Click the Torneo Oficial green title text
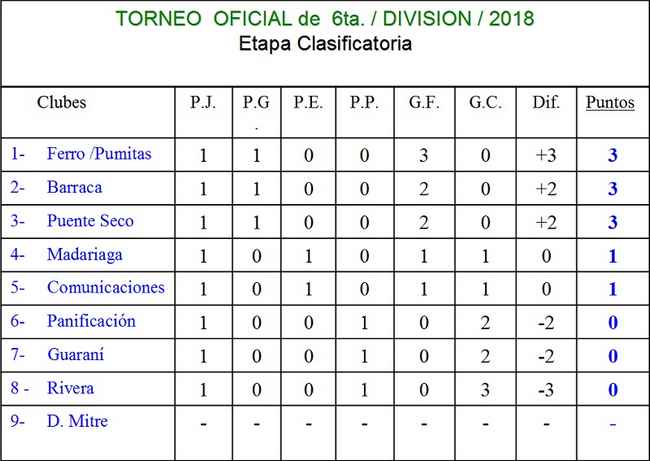650x461 pixels. tap(325, 19)
